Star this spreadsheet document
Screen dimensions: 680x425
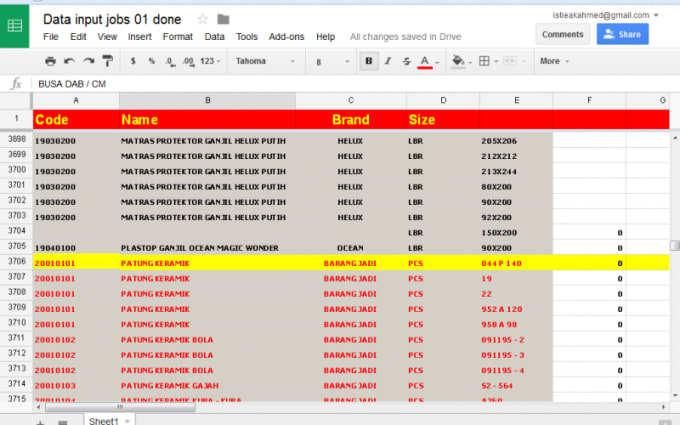(203, 19)
